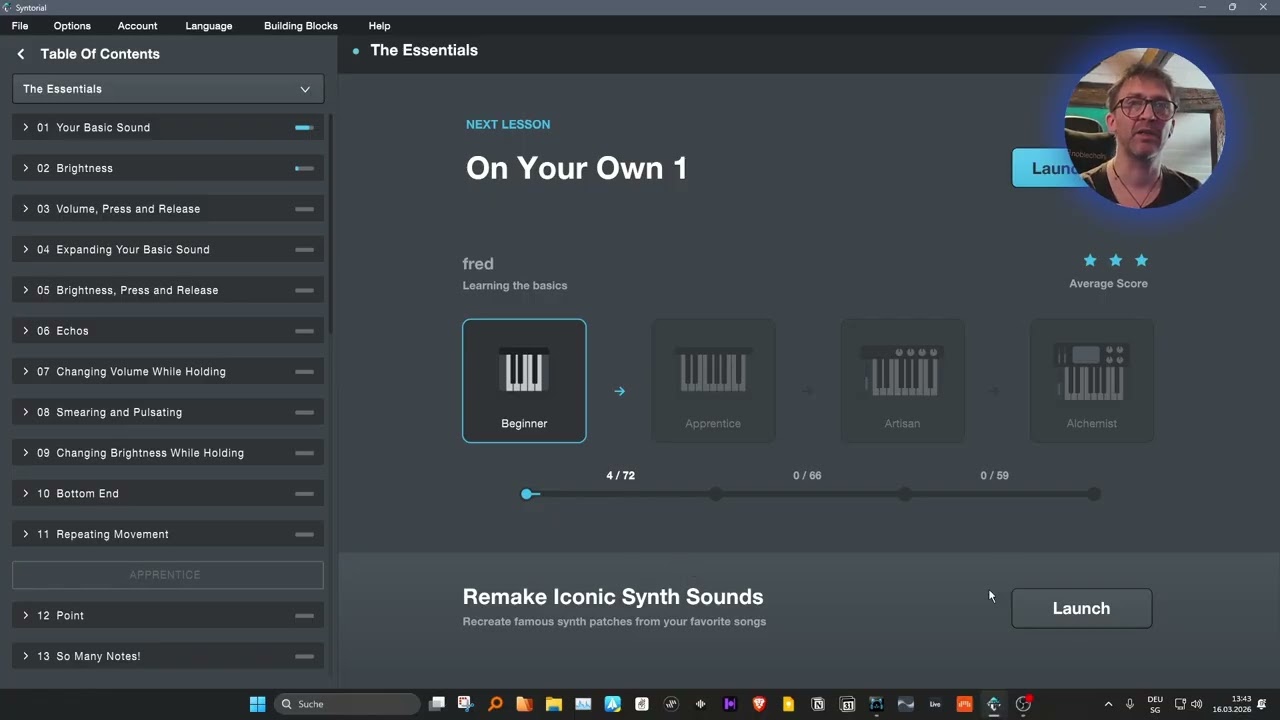The width and height of the screenshot is (1280, 720).
Task: Click the fred username label
Action: coord(478,264)
